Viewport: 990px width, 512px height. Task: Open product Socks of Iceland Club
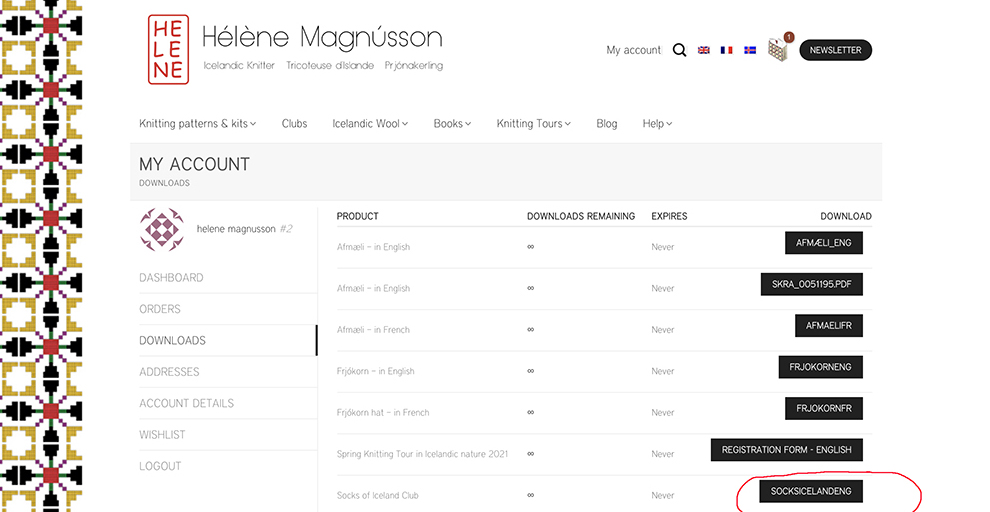378,496
